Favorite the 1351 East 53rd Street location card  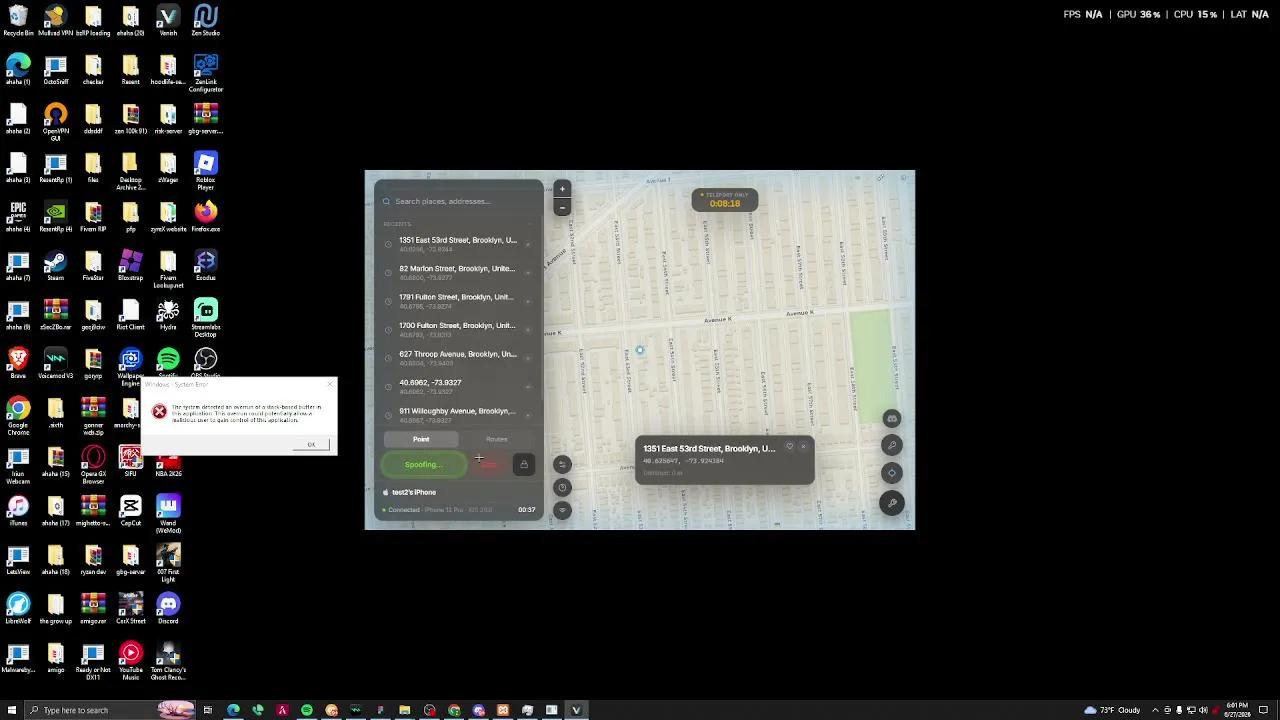pyautogui.click(x=789, y=447)
